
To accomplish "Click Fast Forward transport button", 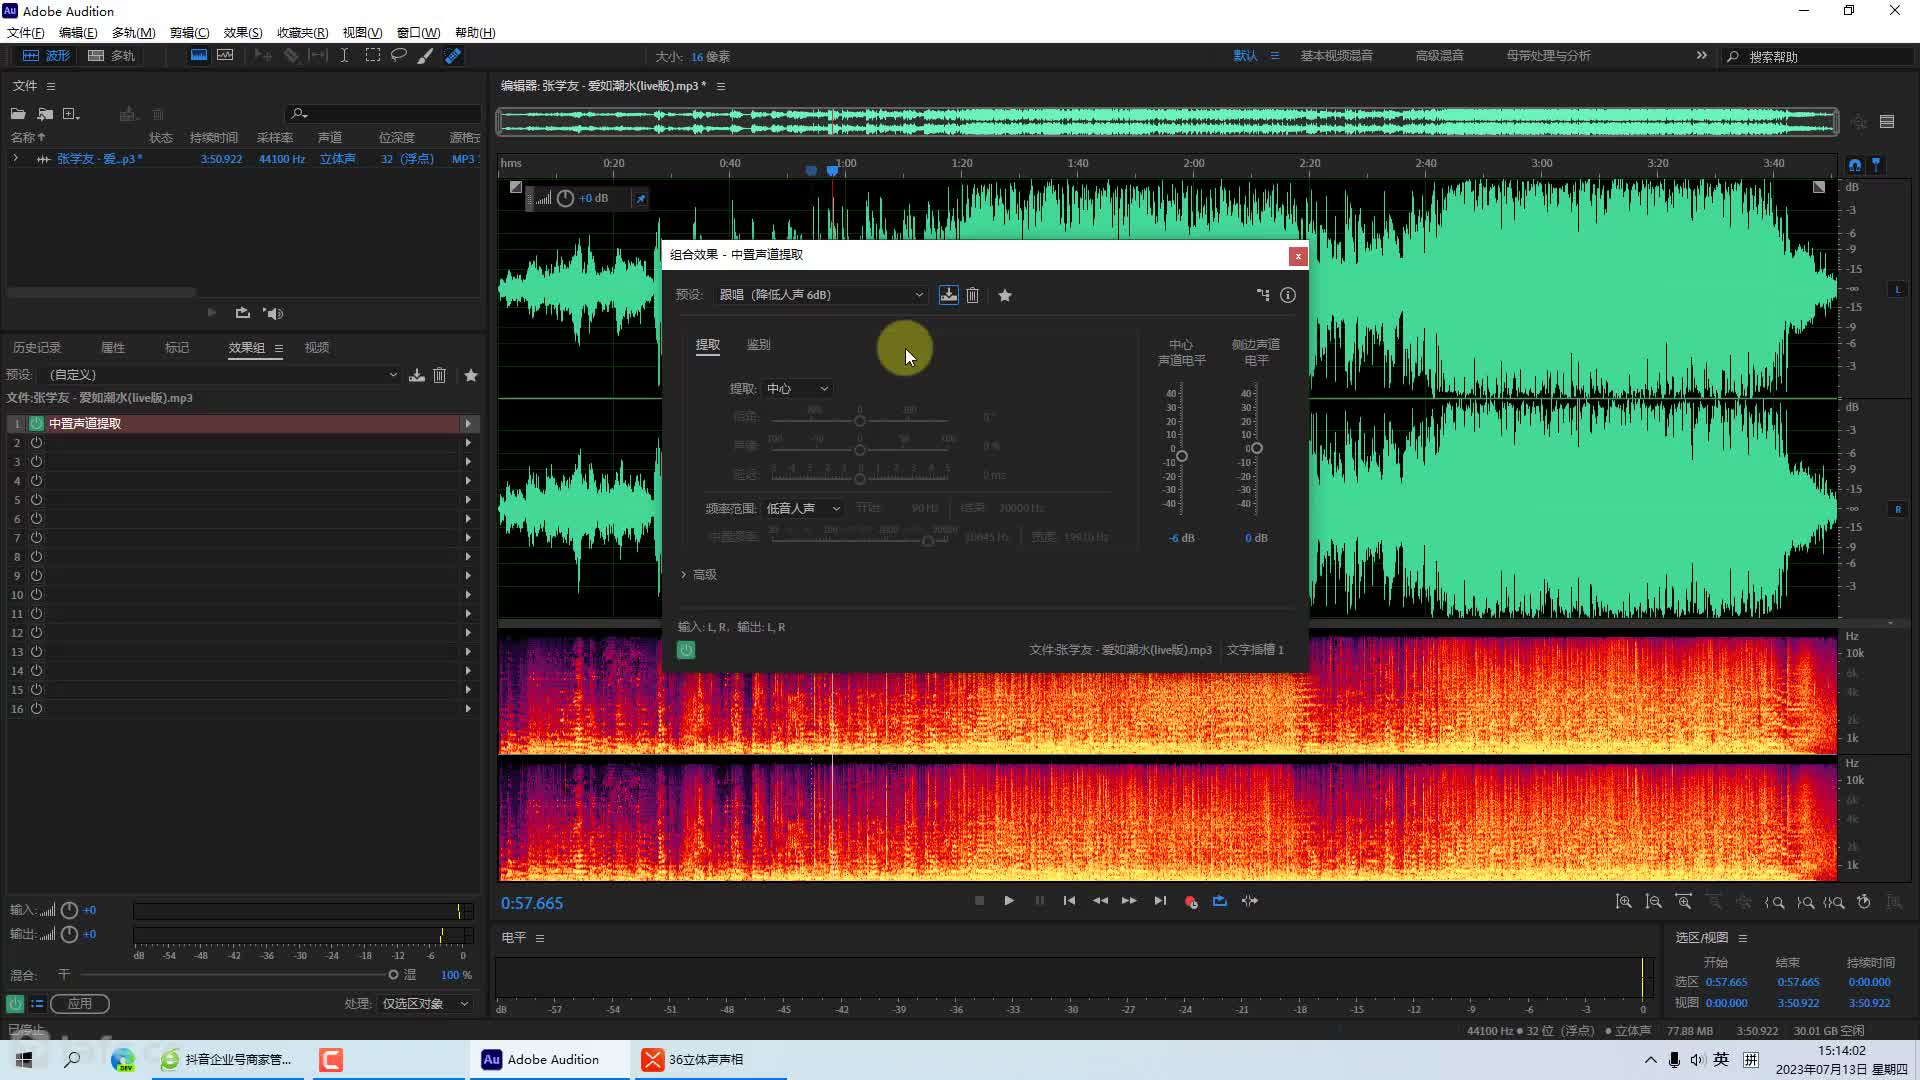I will [1129, 901].
